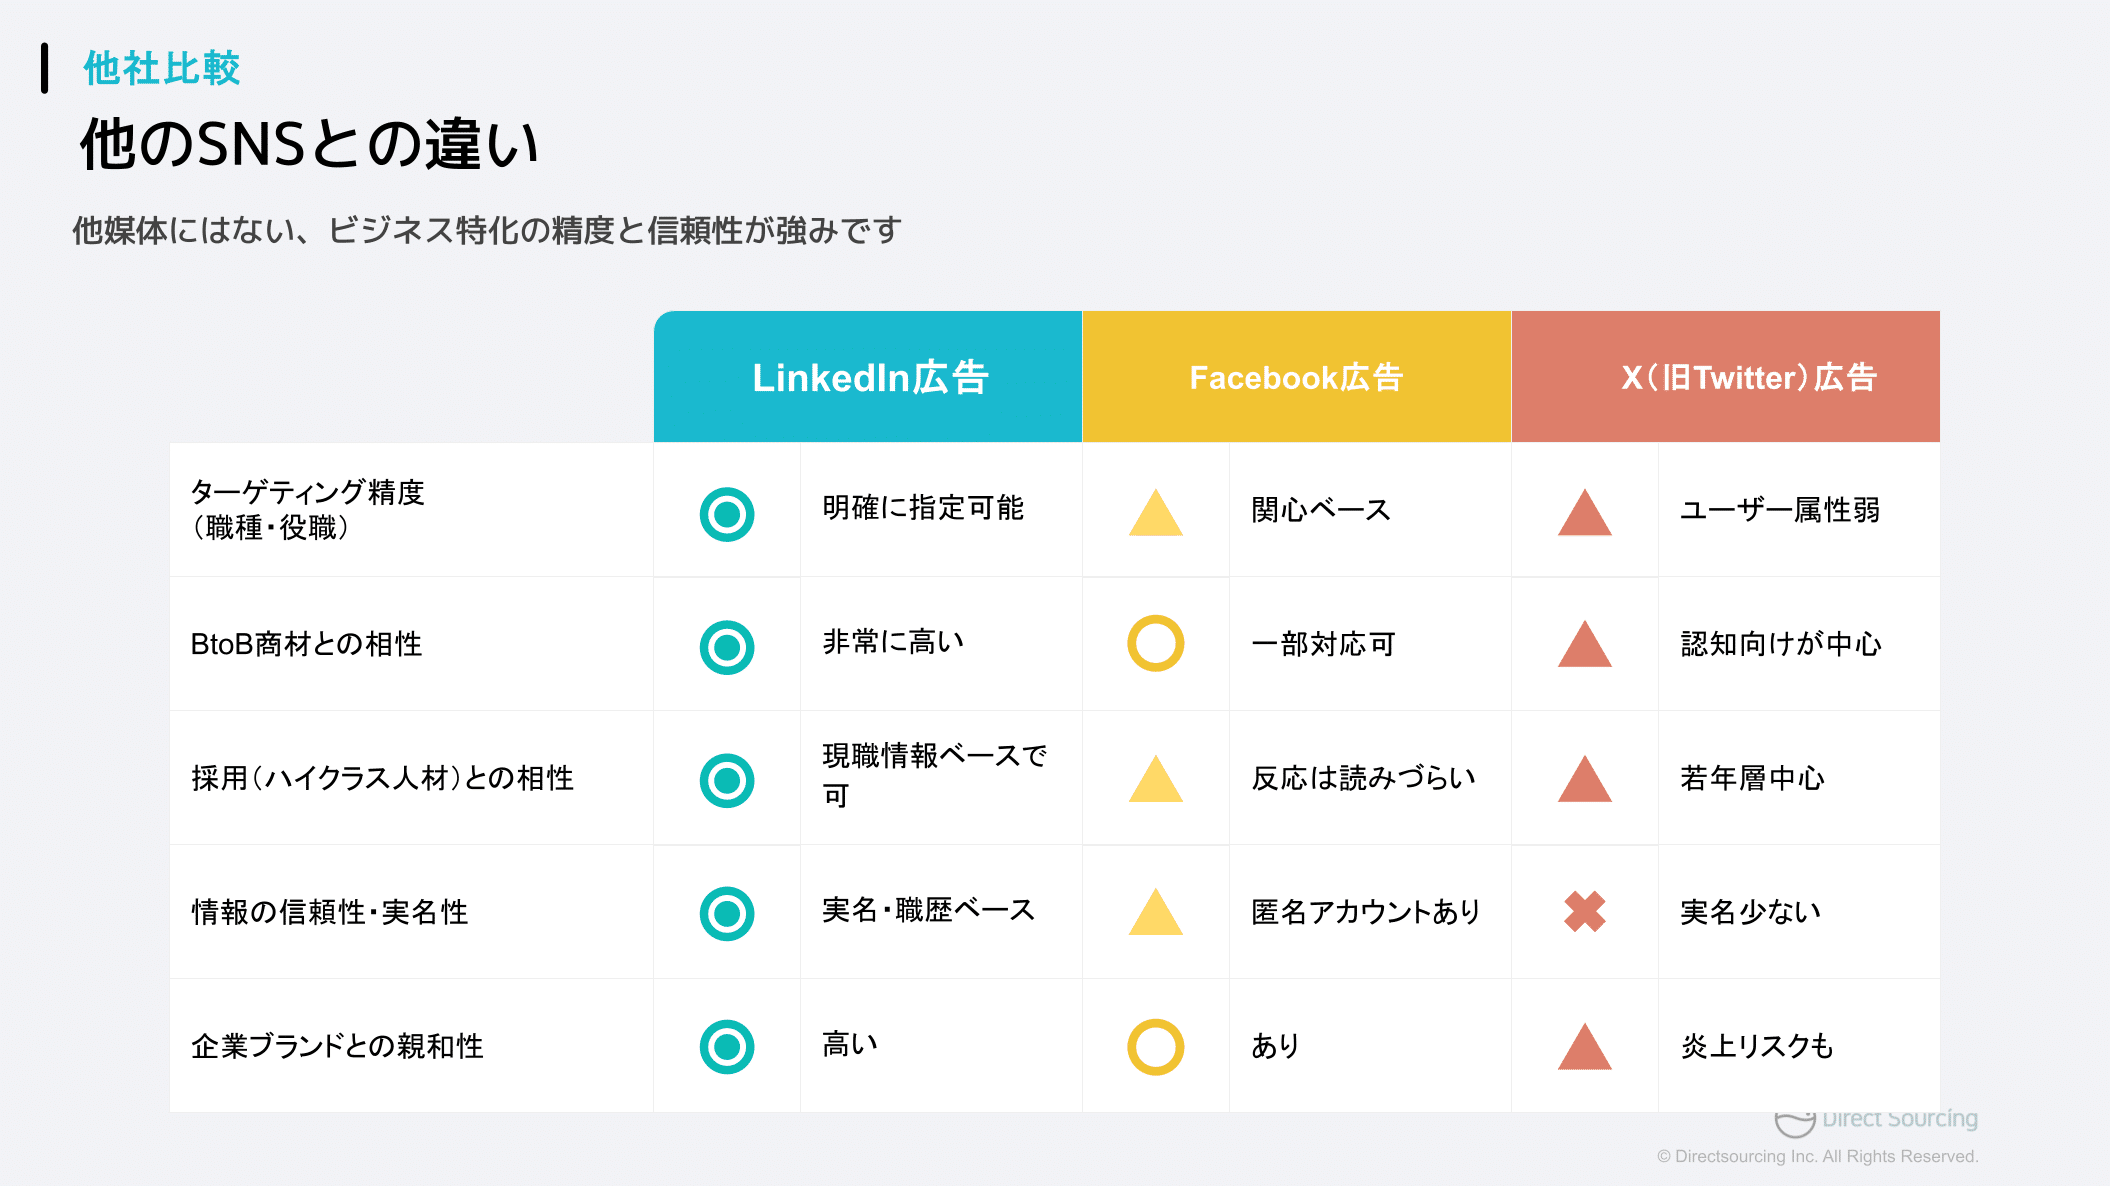2110x1186 pixels.
Task: Select the LinkedIn広告 column header
Action: (x=868, y=377)
